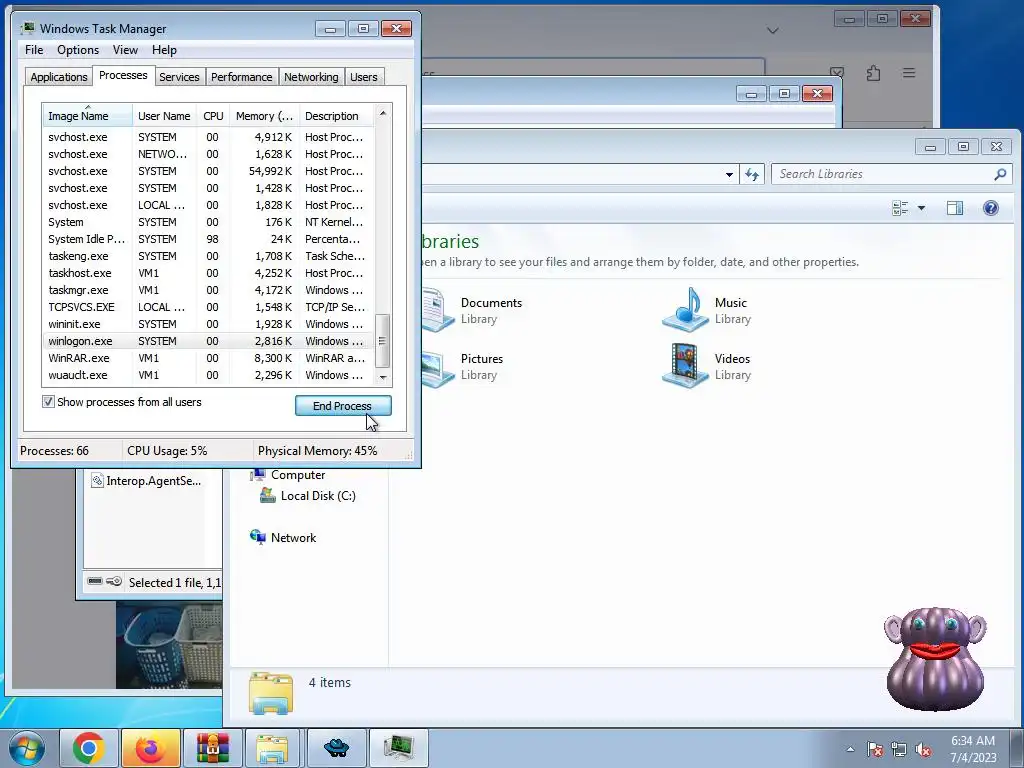Image resolution: width=1024 pixels, height=768 pixels.
Task: Click the search magnifier in Search Libraries
Action: coord(1000,174)
